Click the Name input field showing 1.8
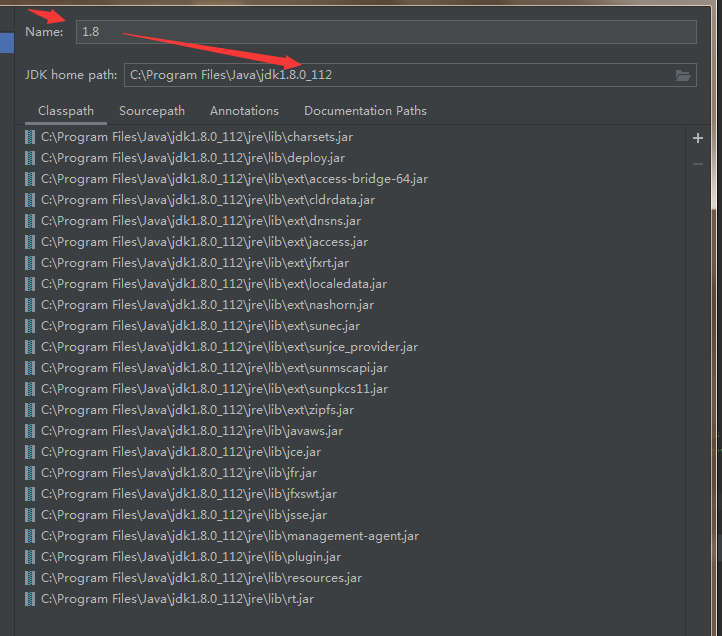Image resolution: width=722 pixels, height=636 pixels. (386, 32)
